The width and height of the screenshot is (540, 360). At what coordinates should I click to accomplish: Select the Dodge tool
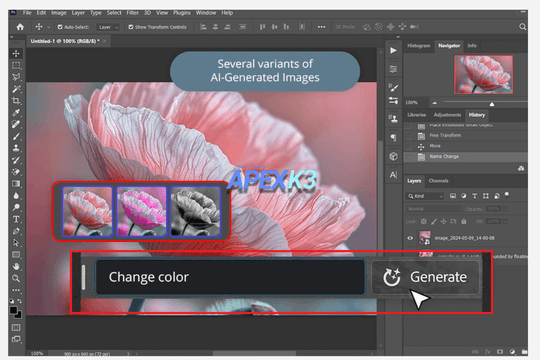pyautogui.click(x=16, y=207)
